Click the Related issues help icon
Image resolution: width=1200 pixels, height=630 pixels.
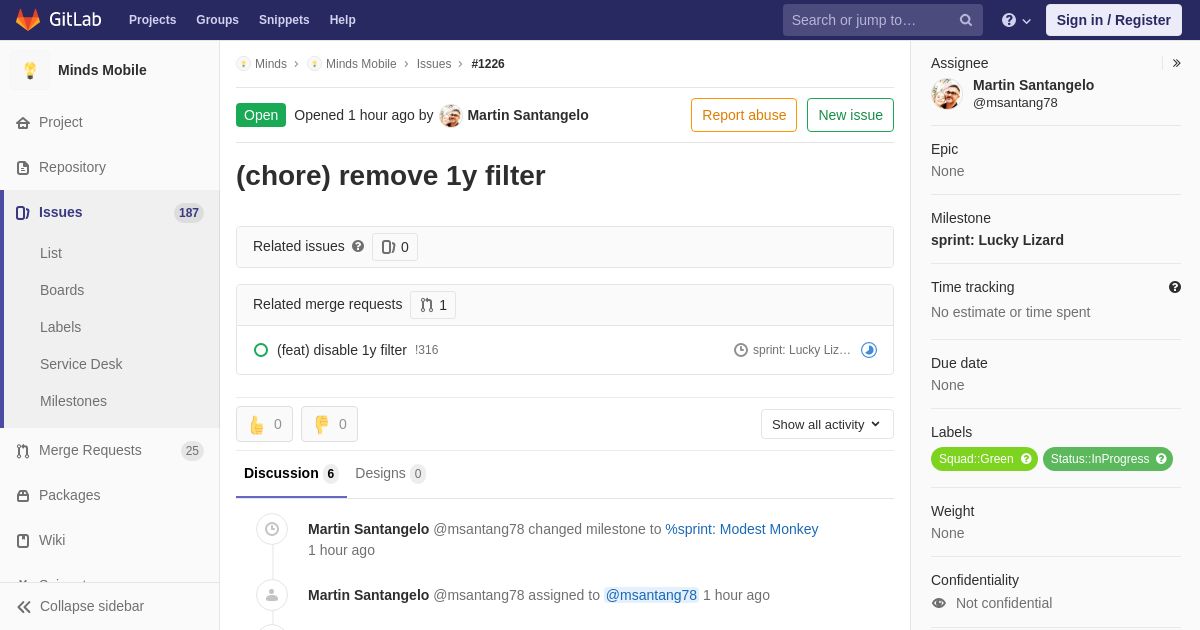click(x=358, y=246)
